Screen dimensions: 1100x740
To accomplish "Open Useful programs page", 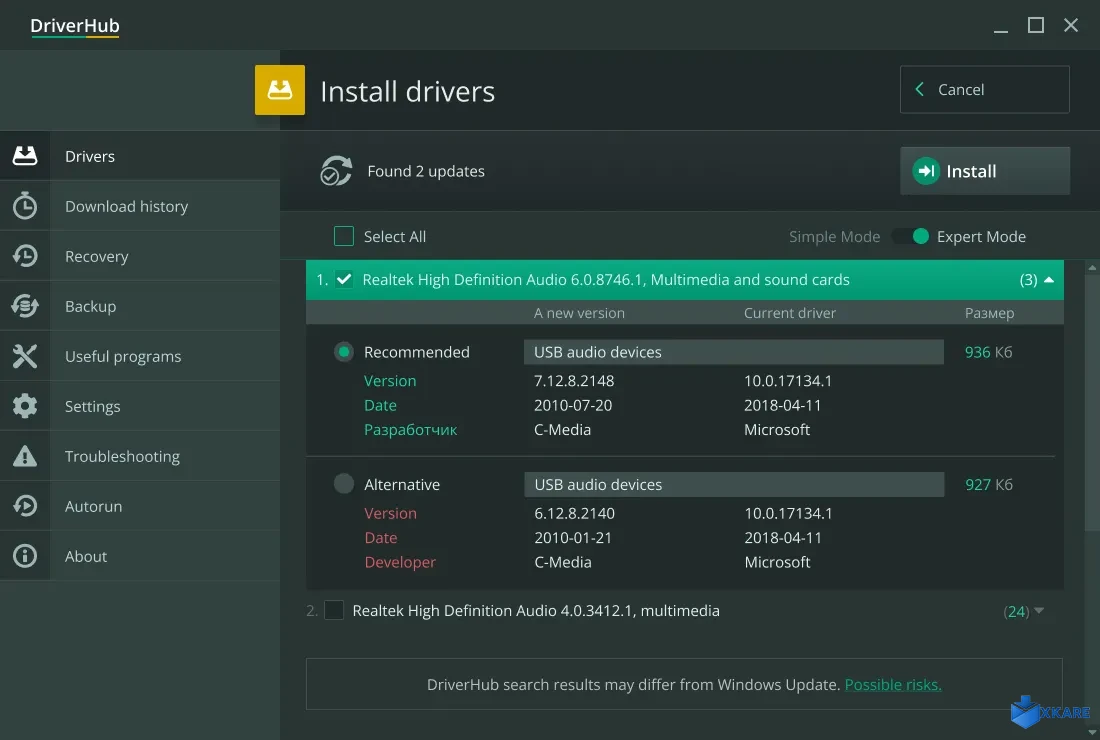I will point(140,356).
